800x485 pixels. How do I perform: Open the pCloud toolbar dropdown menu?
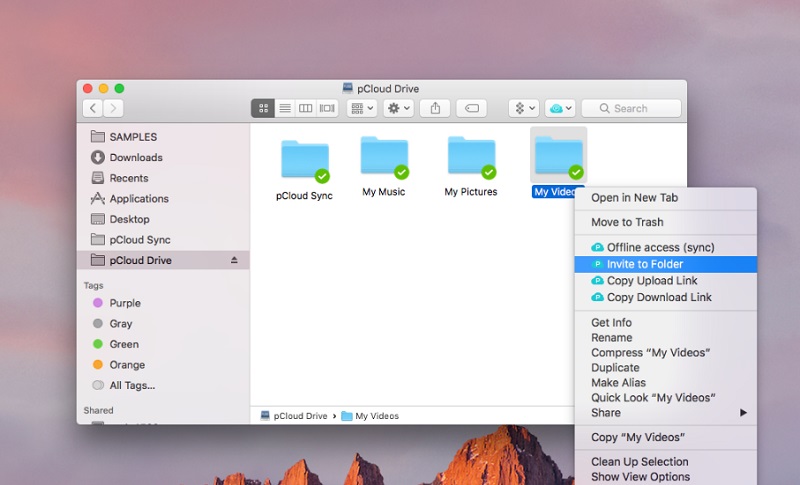point(558,108)
